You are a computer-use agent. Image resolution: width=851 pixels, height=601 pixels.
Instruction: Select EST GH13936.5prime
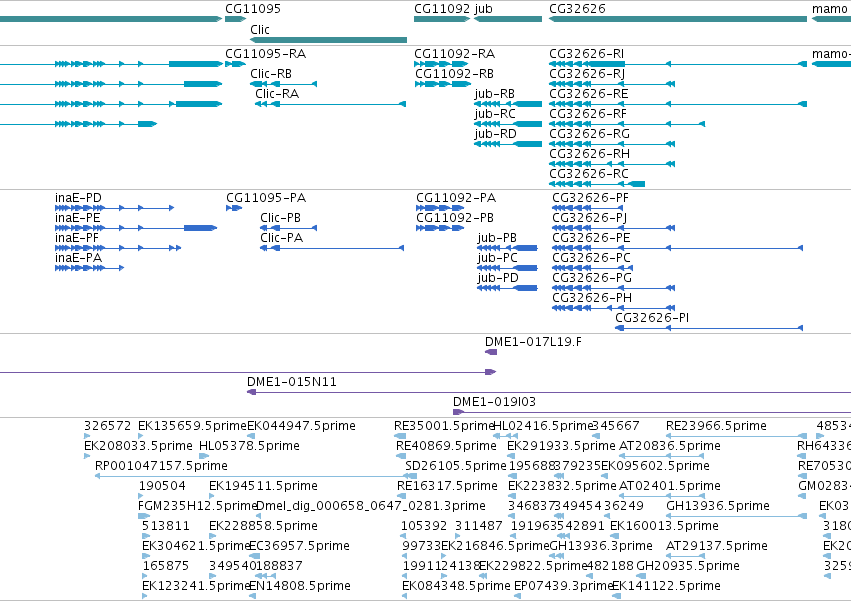click(717, 506)
